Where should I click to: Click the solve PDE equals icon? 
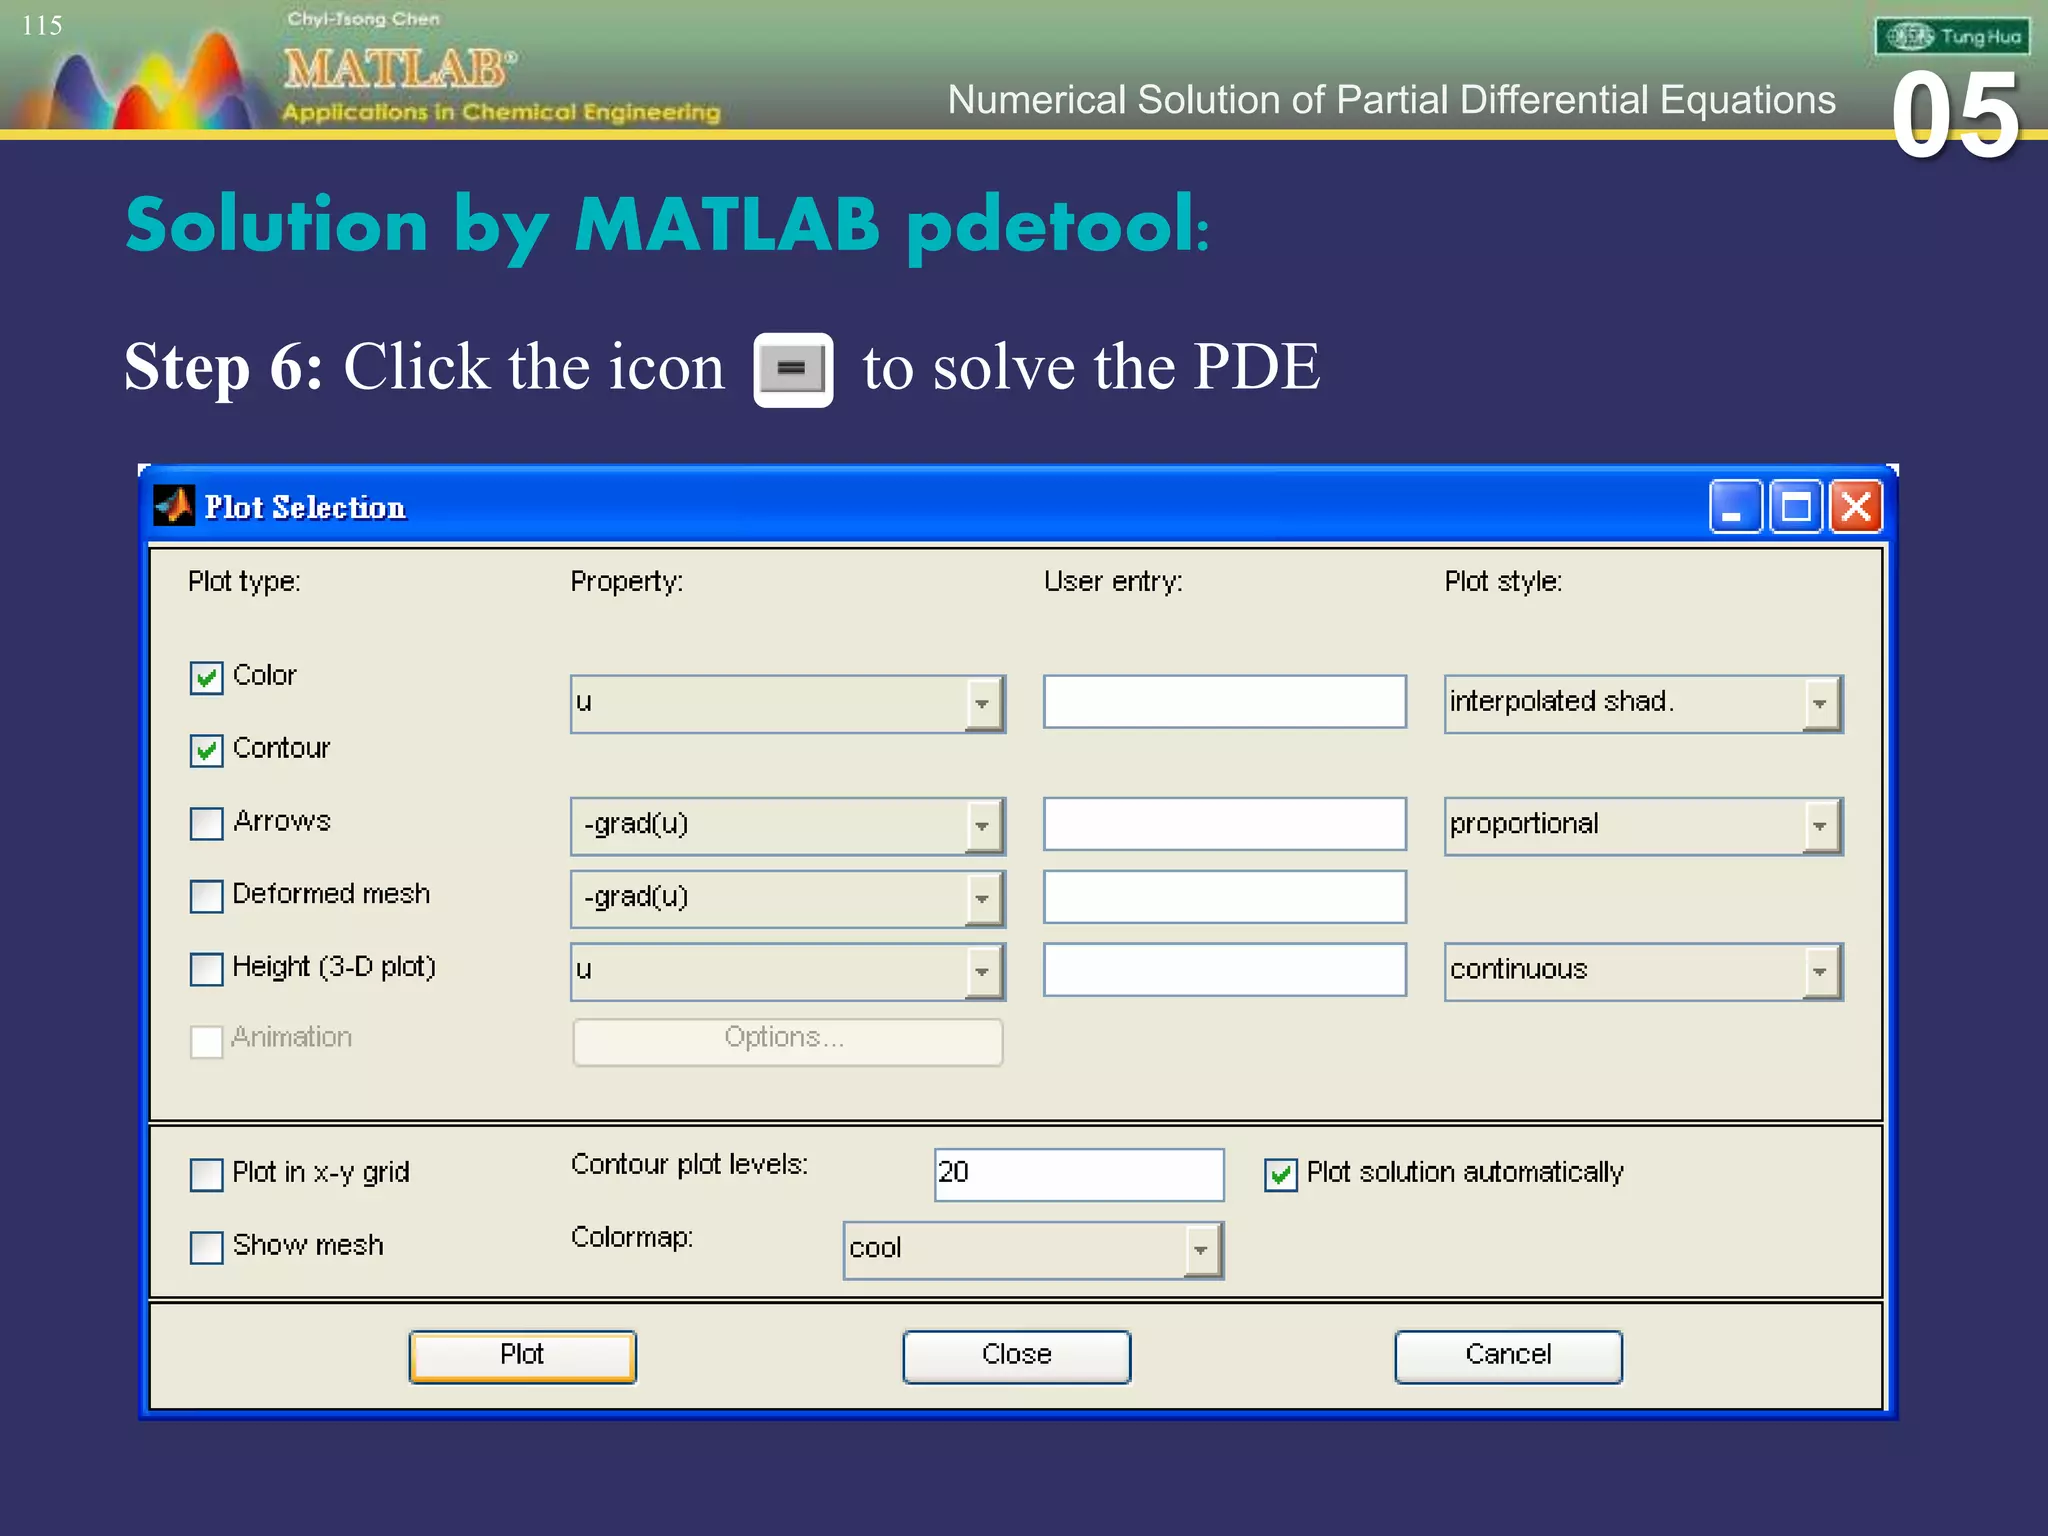click(x=793, y=369)
